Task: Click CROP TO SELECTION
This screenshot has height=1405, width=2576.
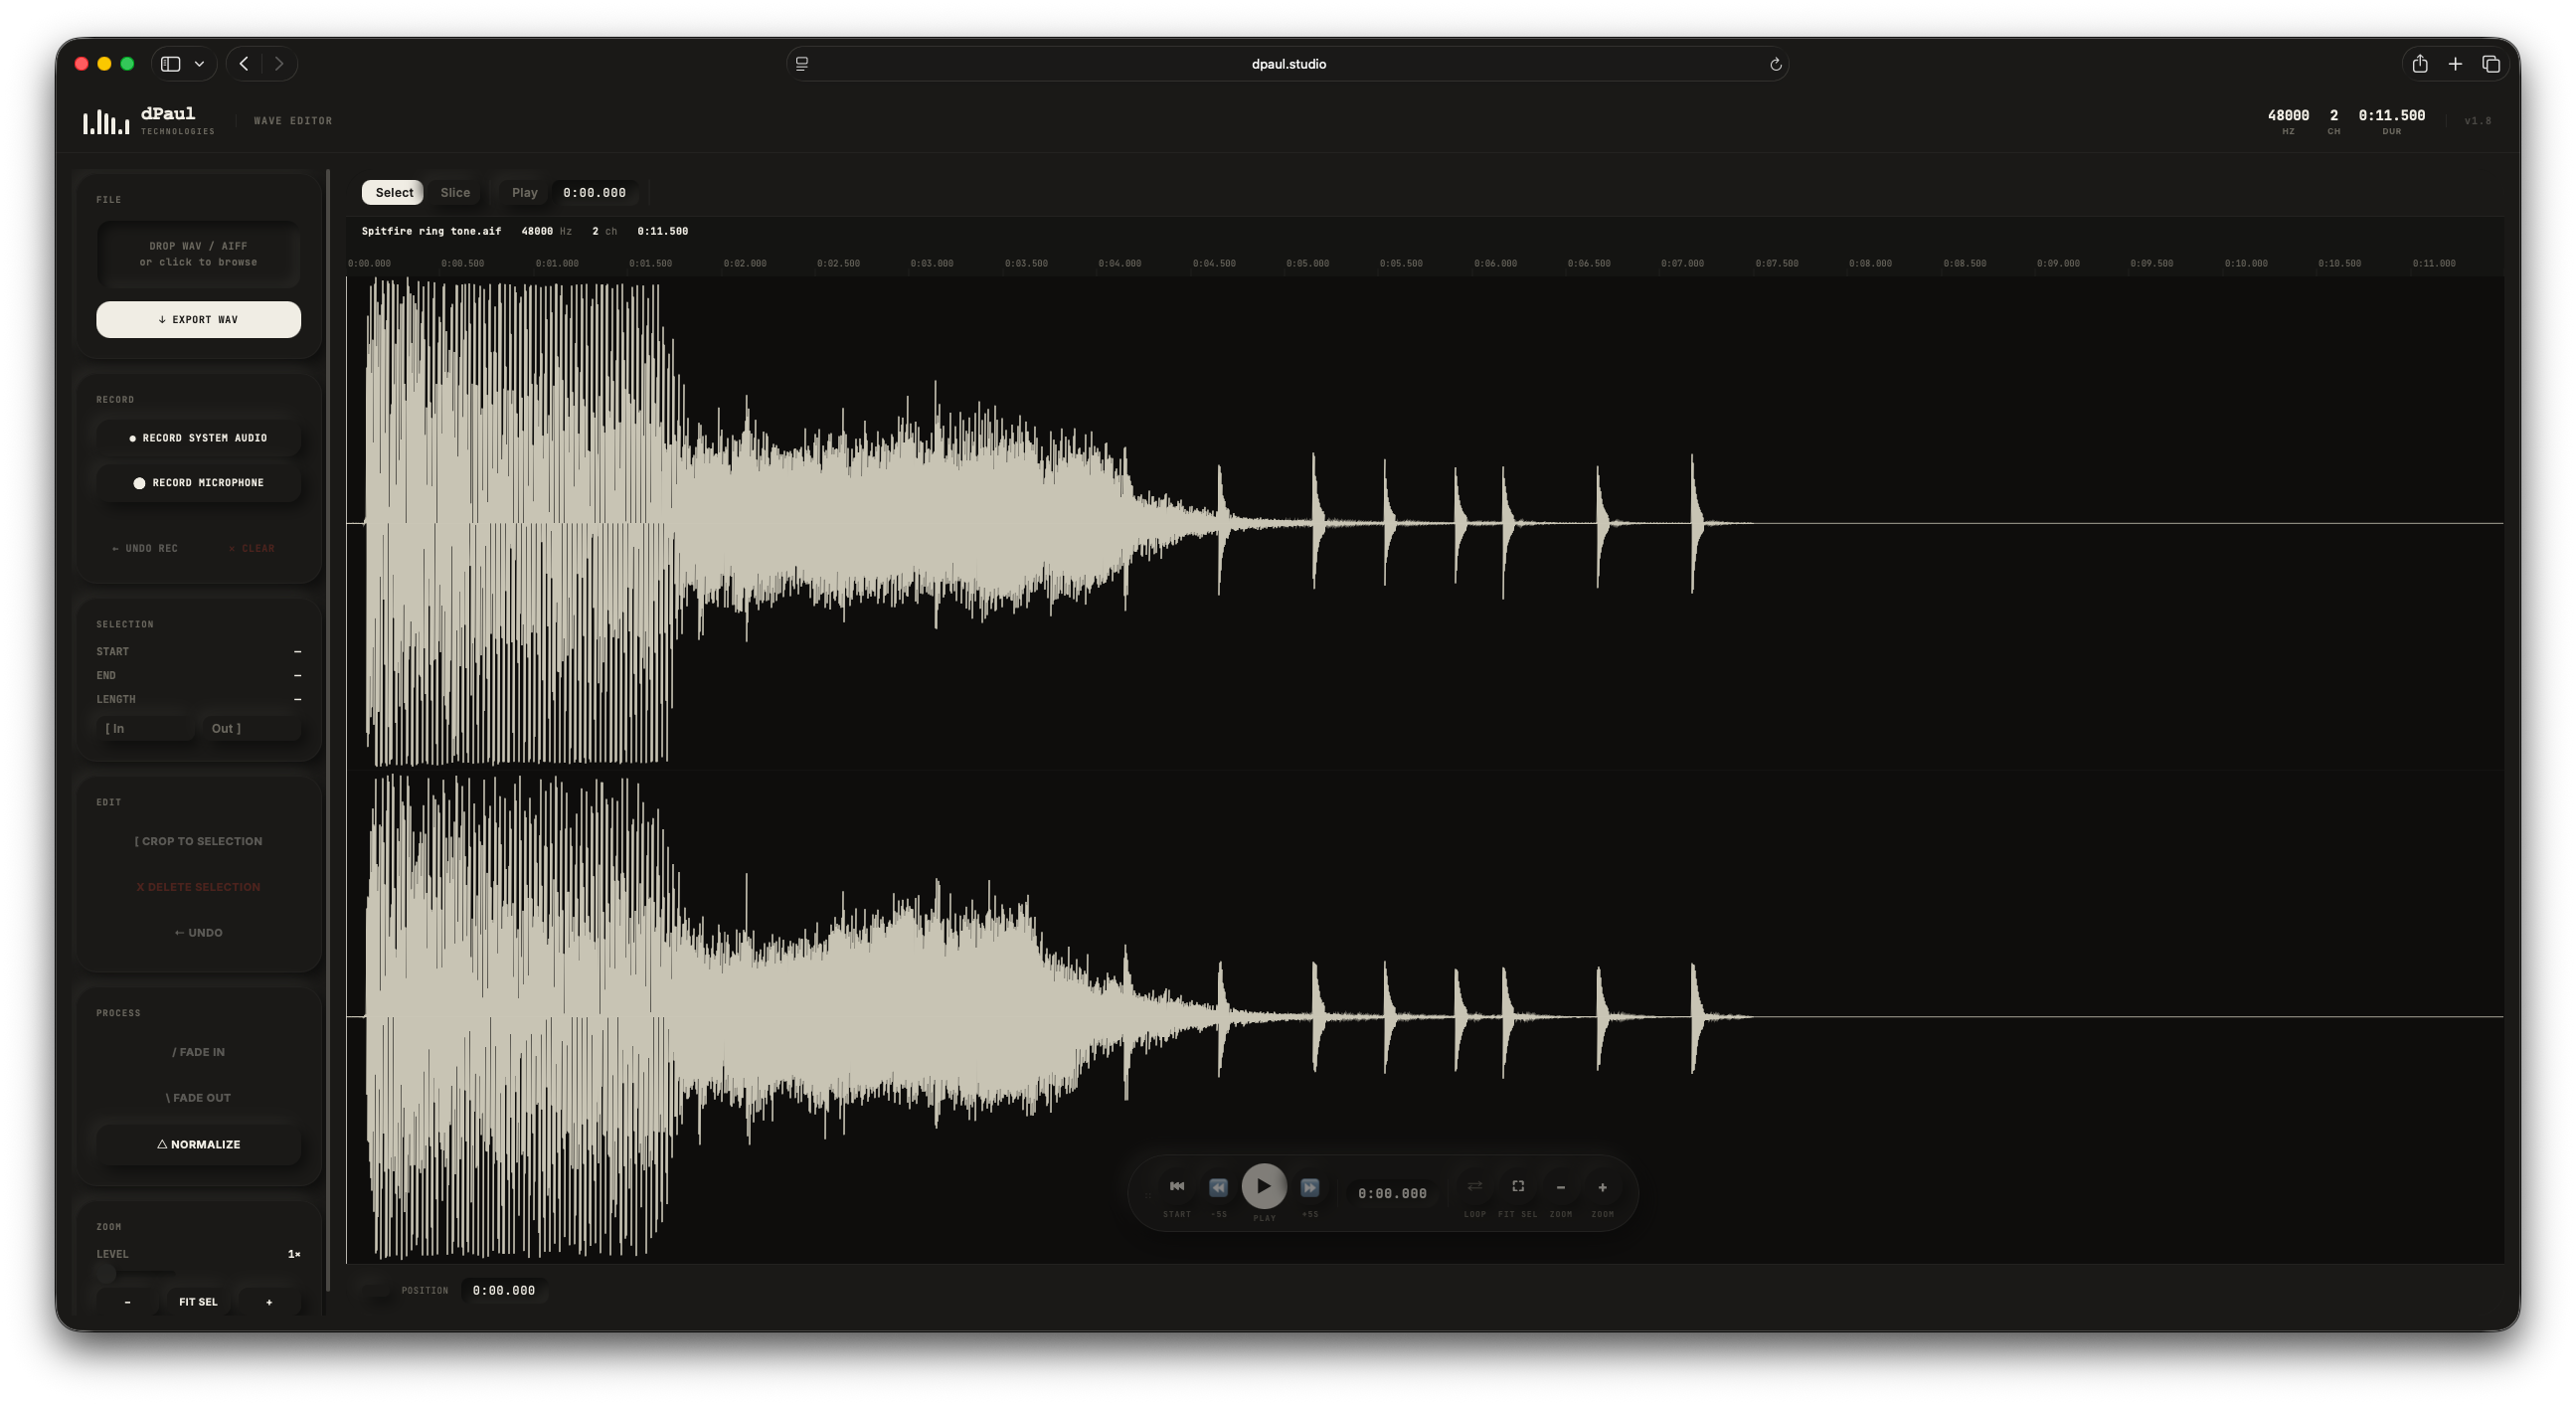Action: [198, 841]
